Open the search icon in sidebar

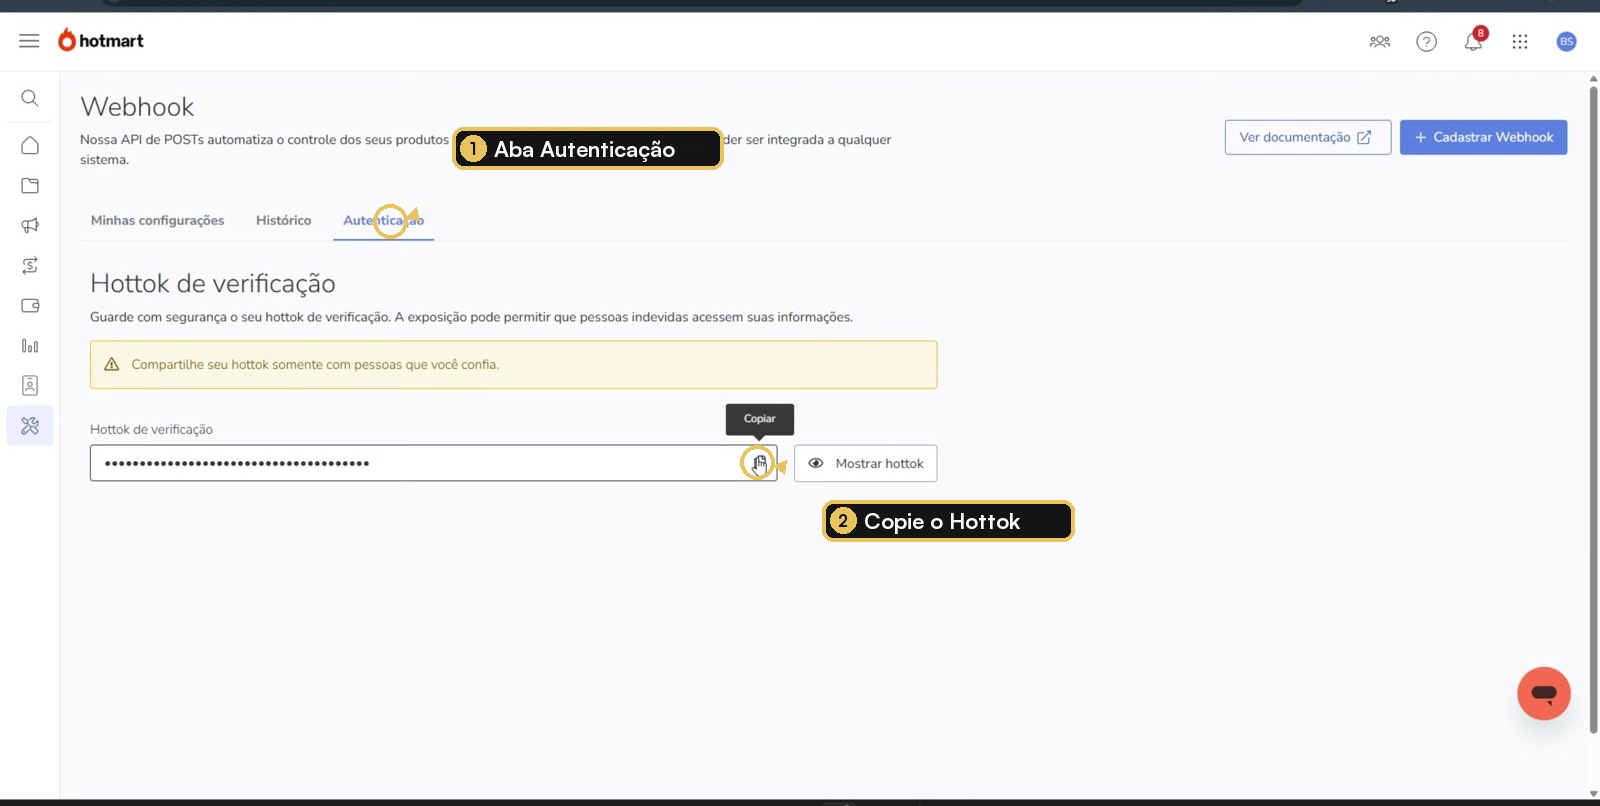click(30, 98)
